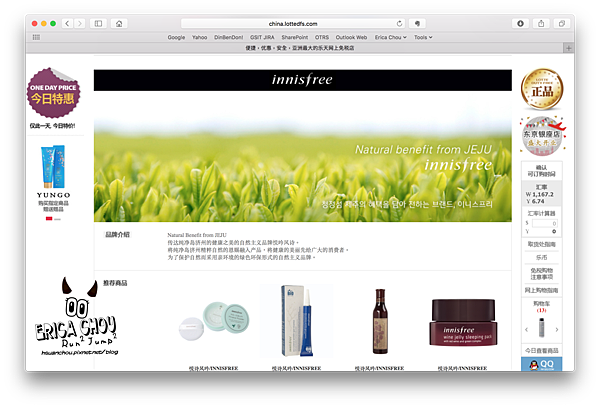Open the Yahoo bookmark
Viewport: 600px width, 408px height.
point(199,37)
